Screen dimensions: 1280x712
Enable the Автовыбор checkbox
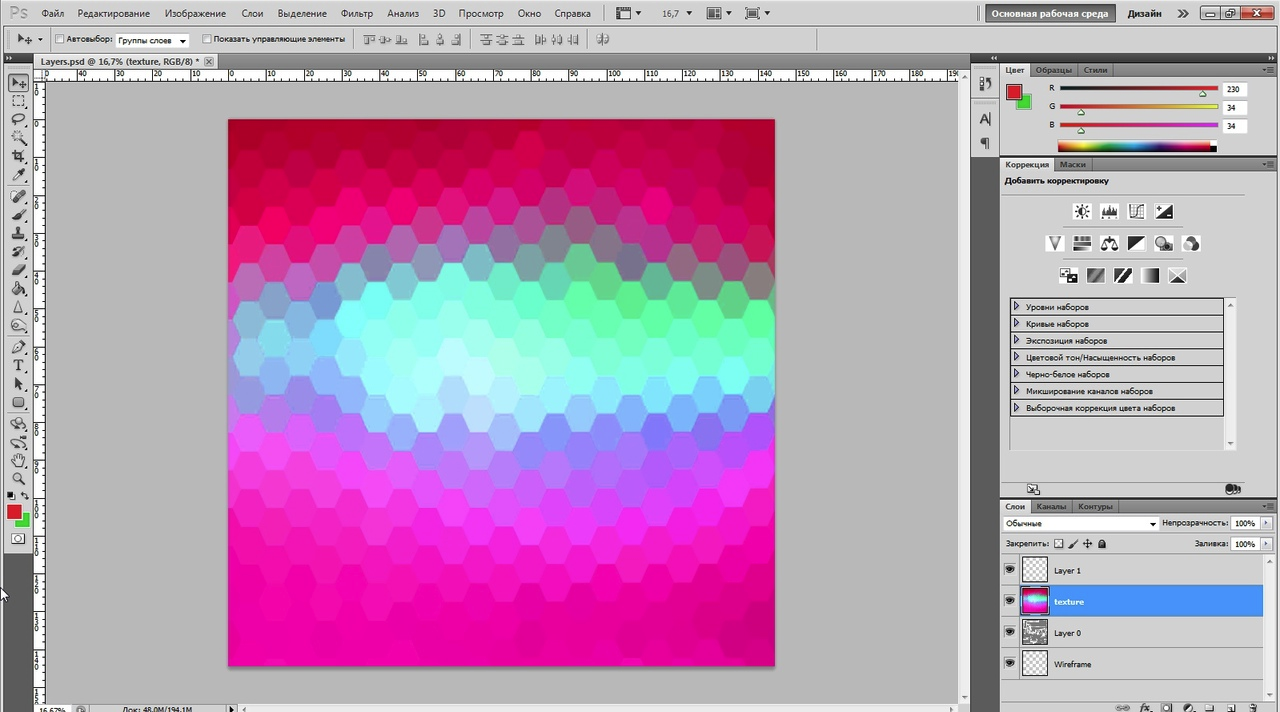tap(60, 39)
